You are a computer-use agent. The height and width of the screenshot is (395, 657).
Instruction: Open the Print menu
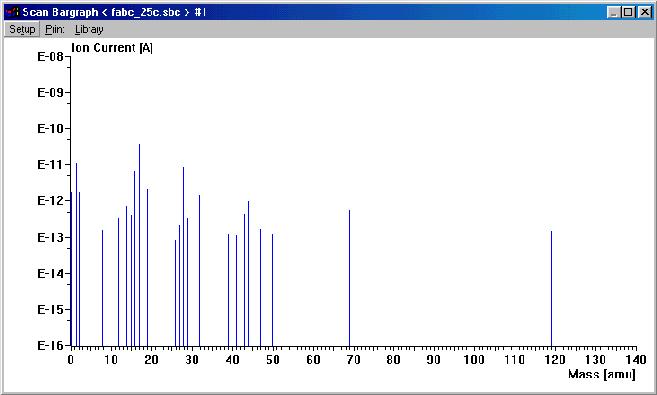pyautogui.click(x=55, y=29)
